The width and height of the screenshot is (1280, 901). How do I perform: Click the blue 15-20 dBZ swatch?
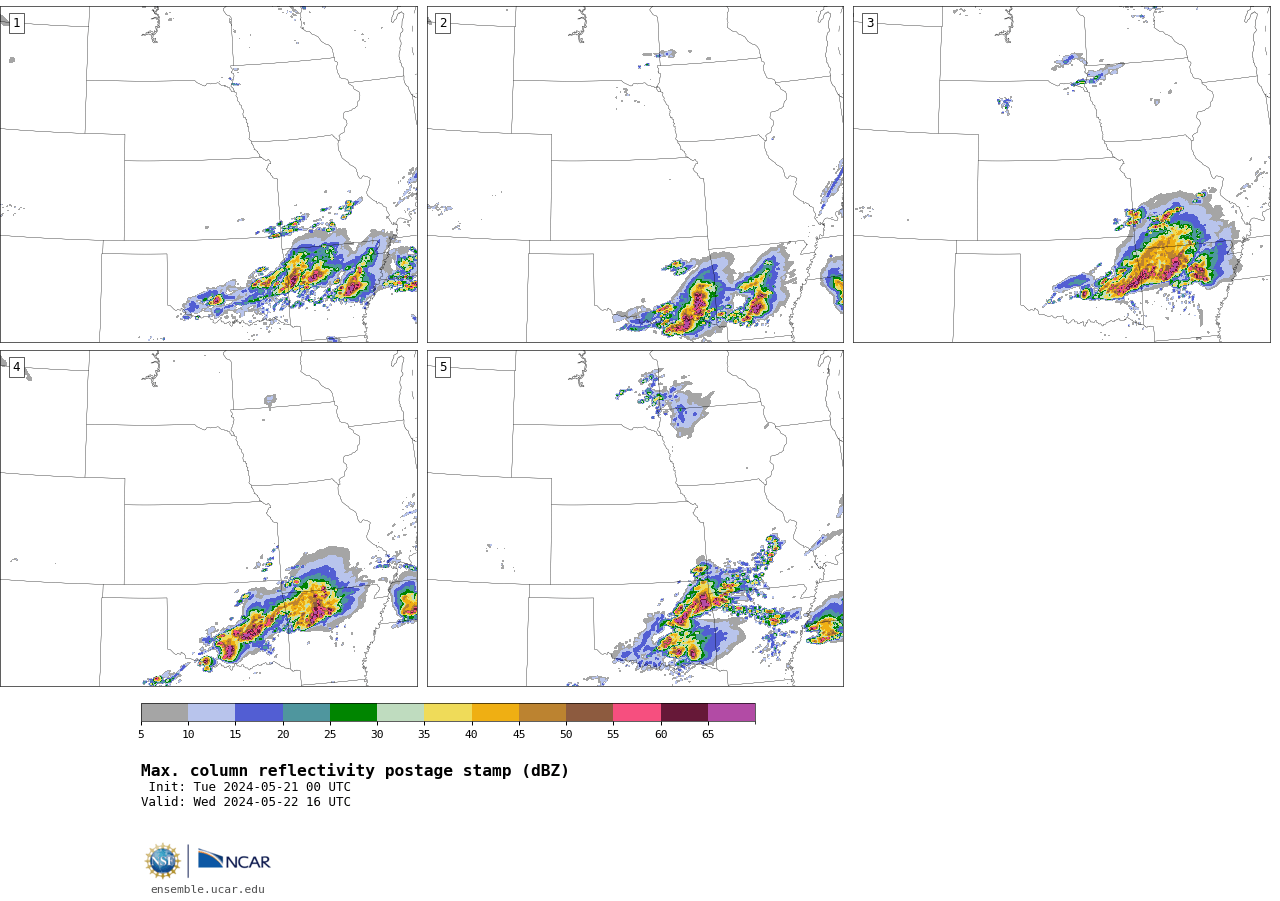click(x=259, y=713)
